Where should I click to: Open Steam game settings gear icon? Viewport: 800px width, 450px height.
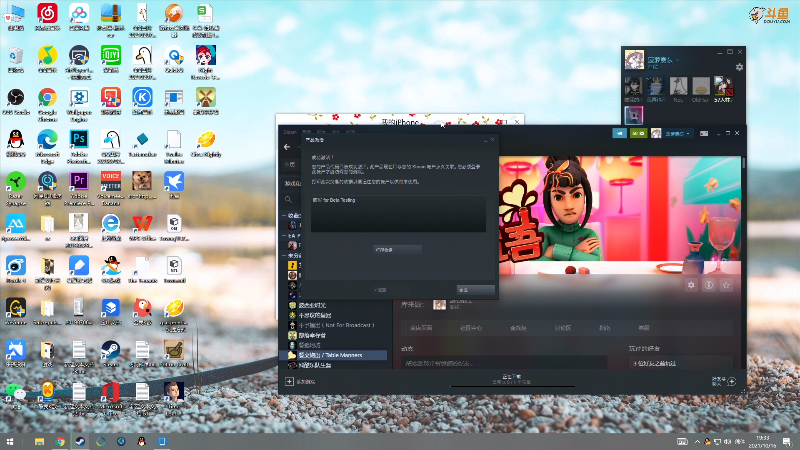click(x=691, y=285)
